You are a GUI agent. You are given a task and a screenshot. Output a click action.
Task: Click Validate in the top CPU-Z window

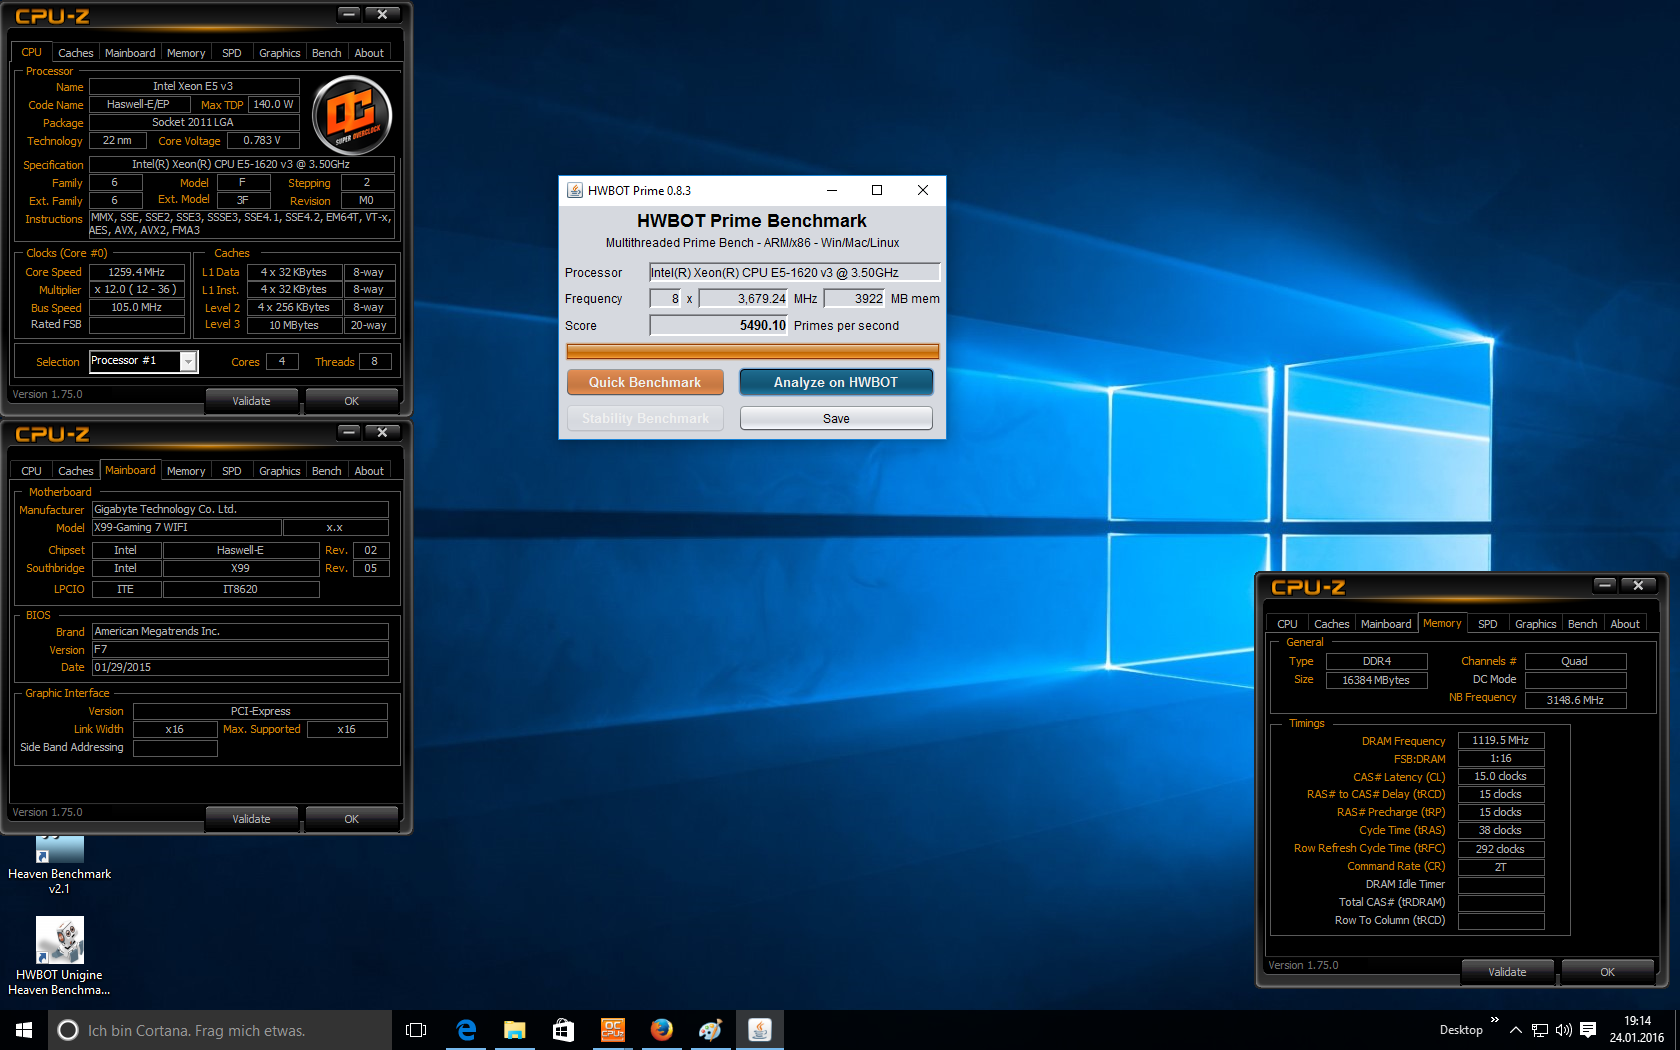pyautogui.click(x=252, y=401)
